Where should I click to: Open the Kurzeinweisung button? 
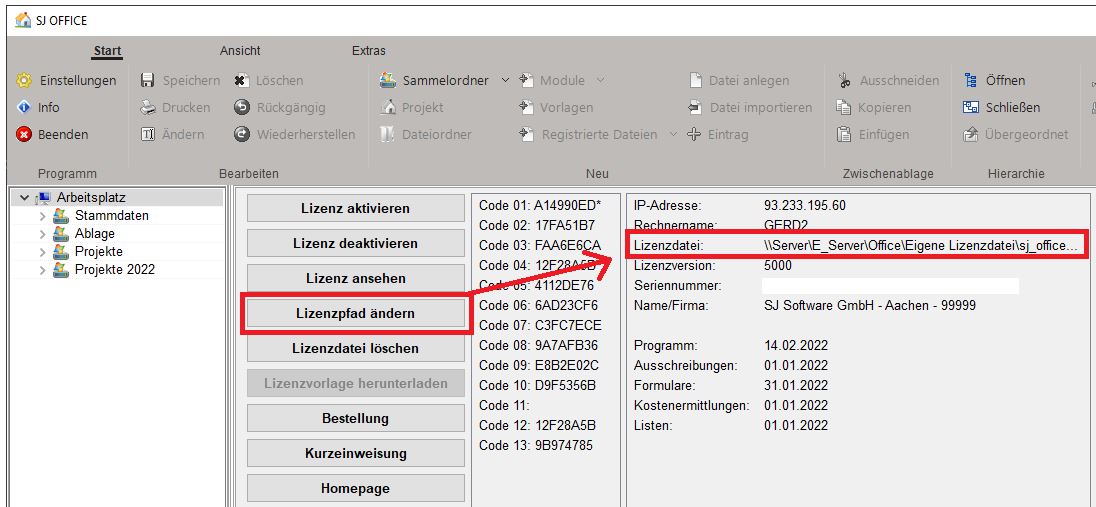pyautogui.click(x=355, y=453)
